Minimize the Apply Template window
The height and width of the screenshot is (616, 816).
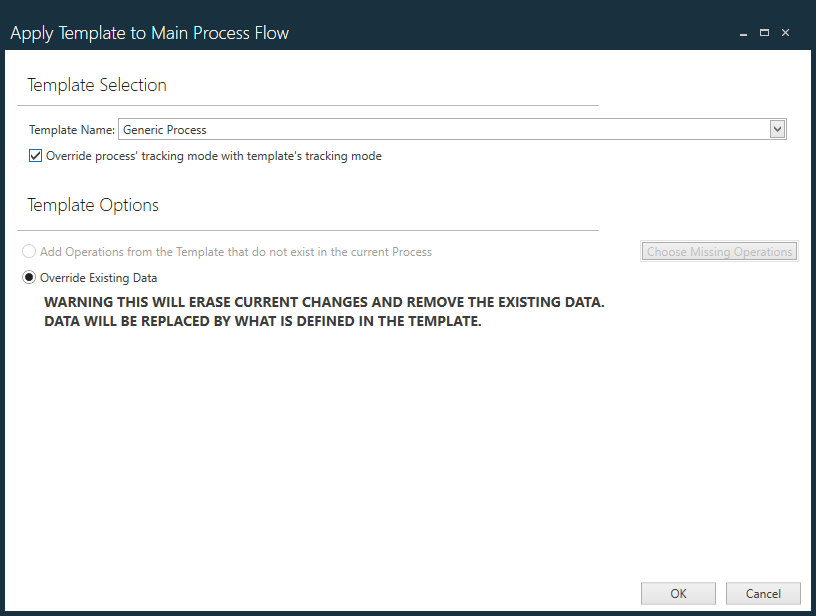742,32
